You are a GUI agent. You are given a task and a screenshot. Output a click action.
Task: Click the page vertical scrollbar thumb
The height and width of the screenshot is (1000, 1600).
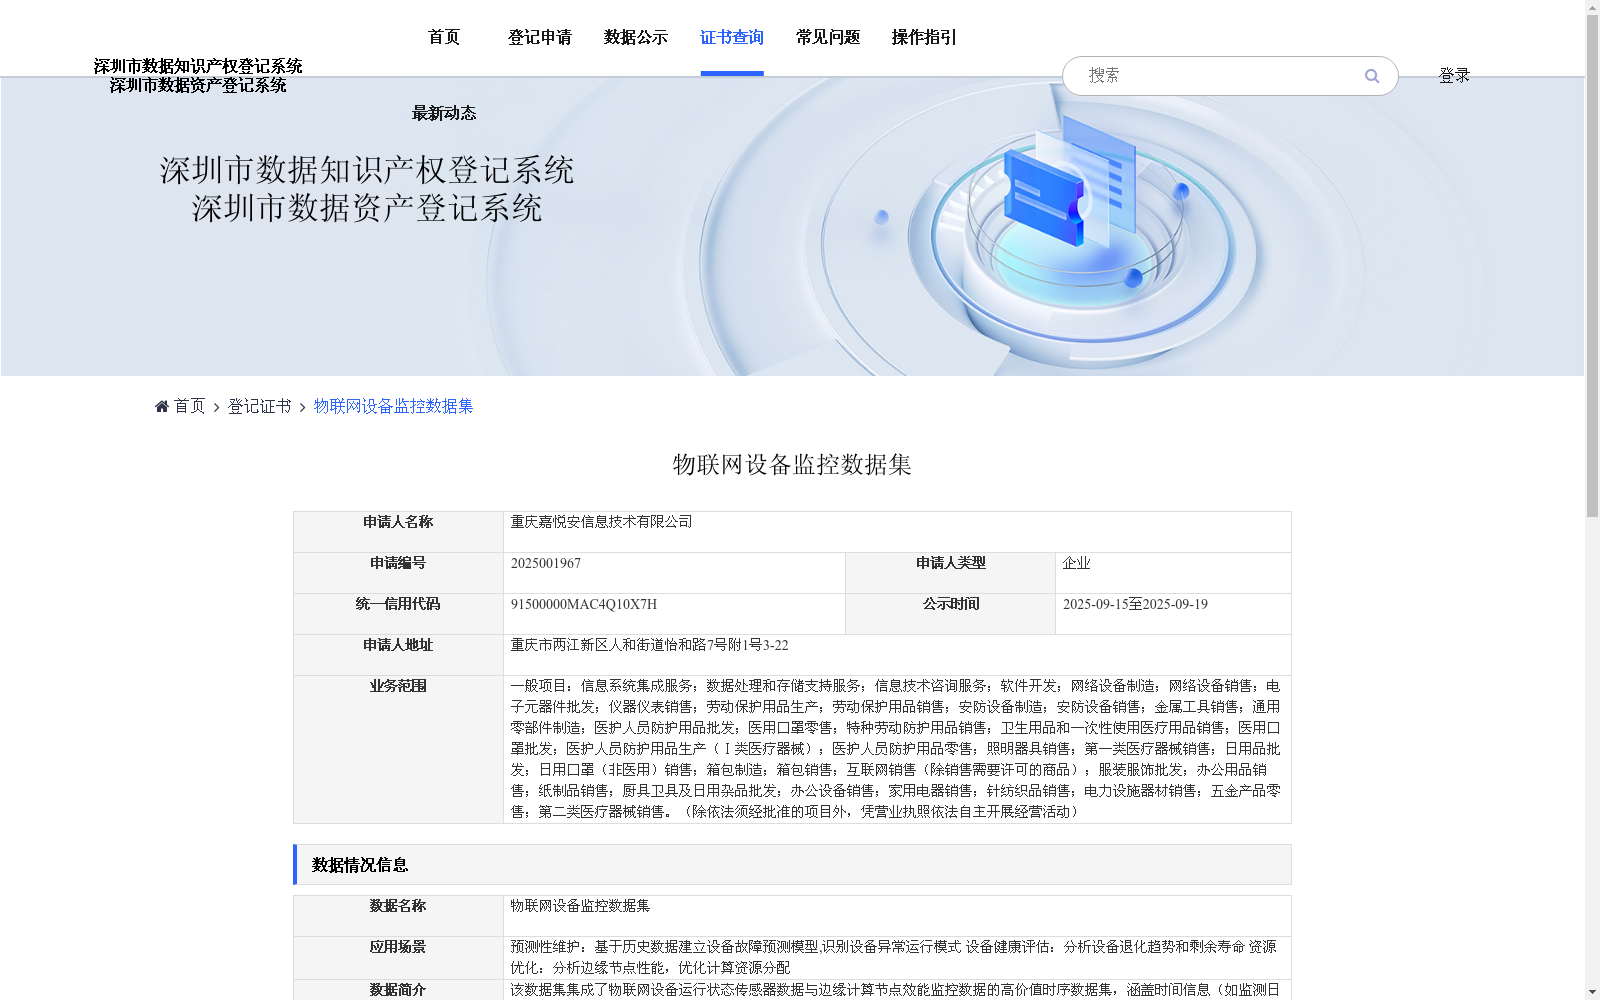pos(1592,266)
